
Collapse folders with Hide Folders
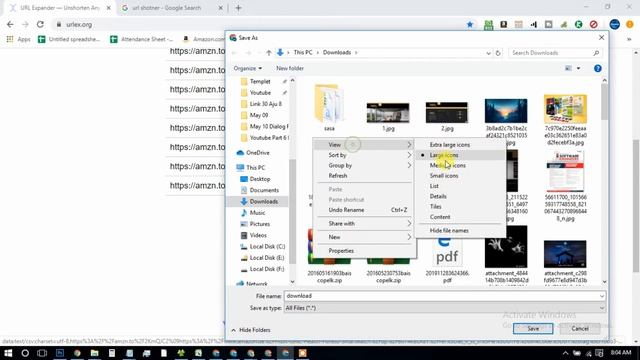251,330
